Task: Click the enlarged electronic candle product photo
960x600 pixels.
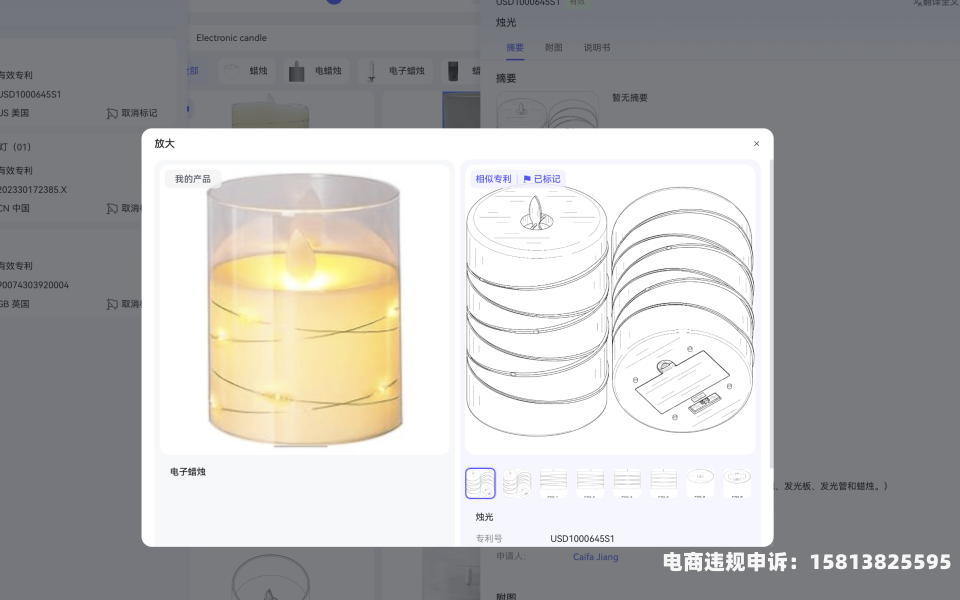Action: click(x=304, y=310)
